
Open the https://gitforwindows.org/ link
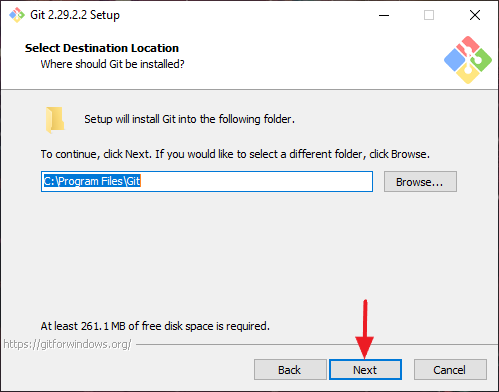click(x=67, y=344)
